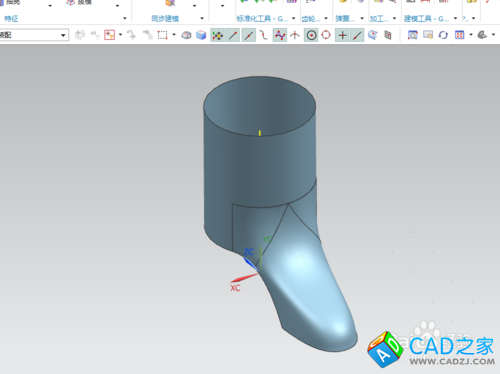Click the 加工 group label
500x374 pixels.
pos(379,18)
